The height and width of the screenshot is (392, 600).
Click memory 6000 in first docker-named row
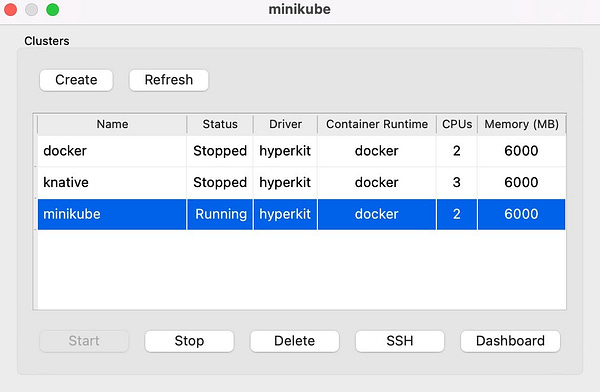coord(522,151)
